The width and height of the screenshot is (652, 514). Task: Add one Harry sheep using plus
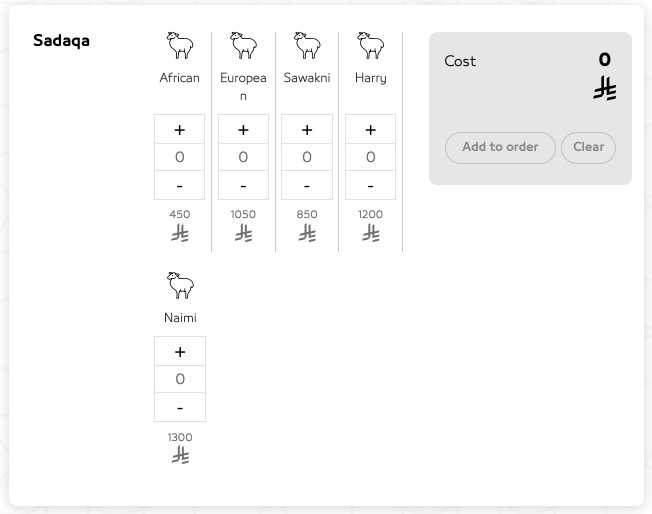pyautogui.click(x=371, y=130)
